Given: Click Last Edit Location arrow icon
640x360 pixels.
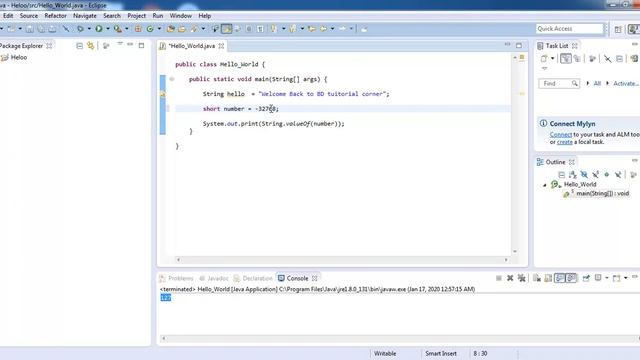Looking at the screenshot, I should [312, 29].
